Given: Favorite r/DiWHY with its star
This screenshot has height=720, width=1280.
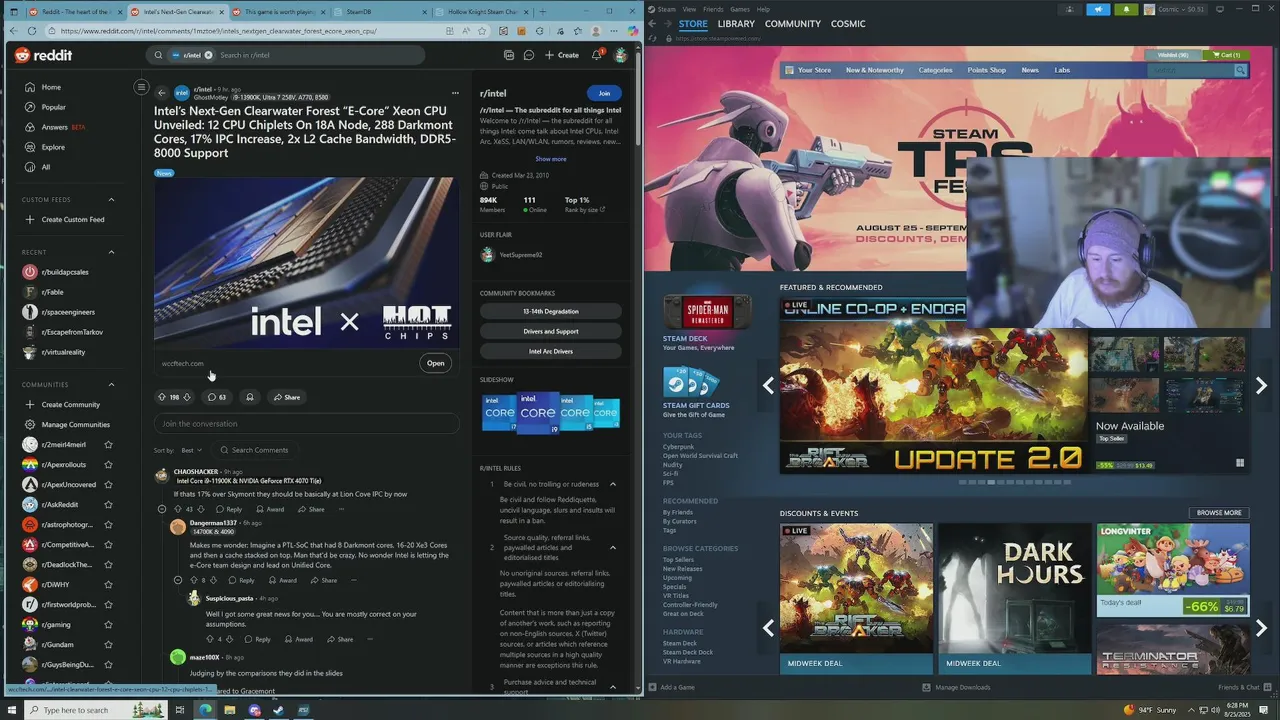Looking at the screenshot, I should [108, 585].
